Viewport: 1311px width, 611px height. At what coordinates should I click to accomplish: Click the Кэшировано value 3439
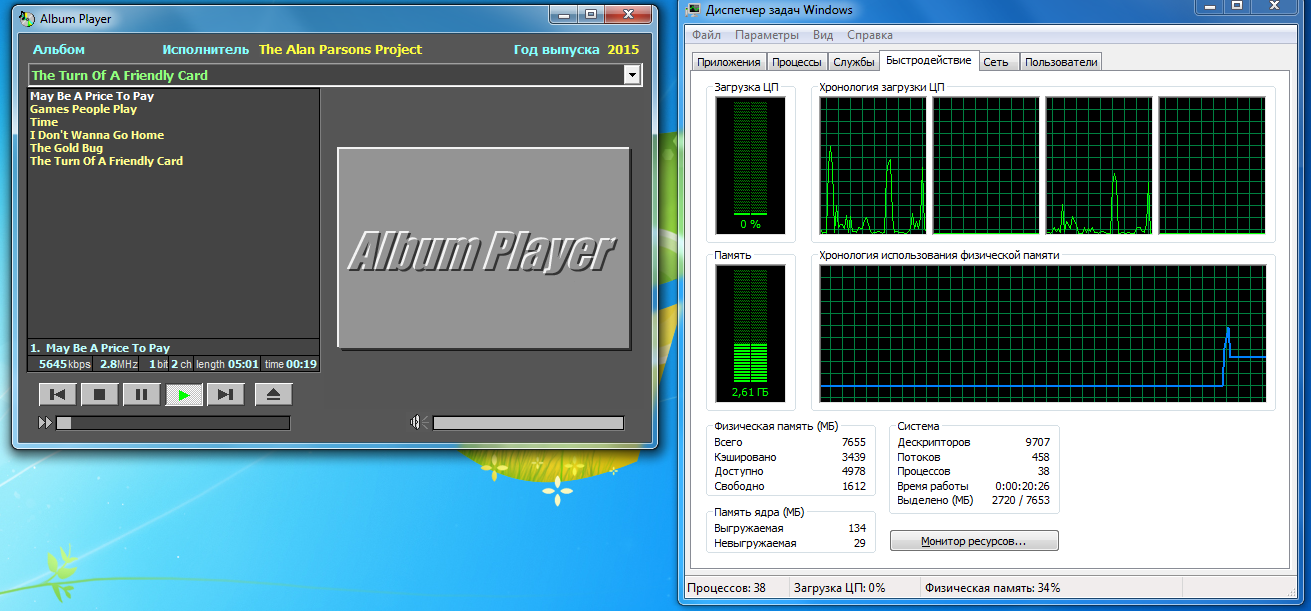coord(853,457)
